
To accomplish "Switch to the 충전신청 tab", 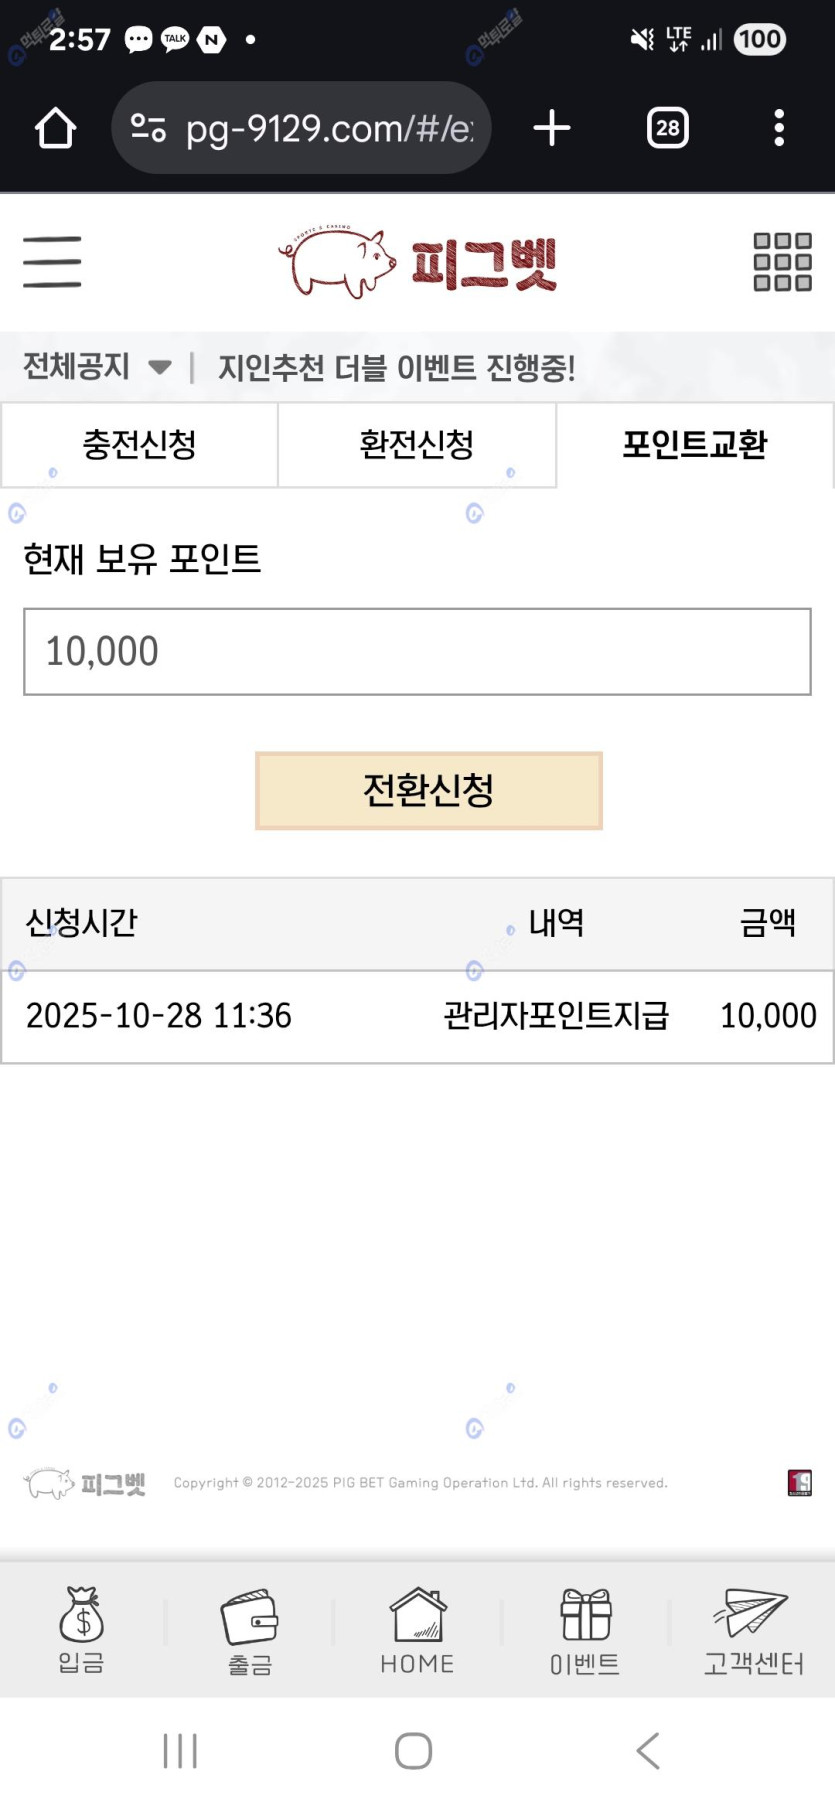I will click(139, 445).
